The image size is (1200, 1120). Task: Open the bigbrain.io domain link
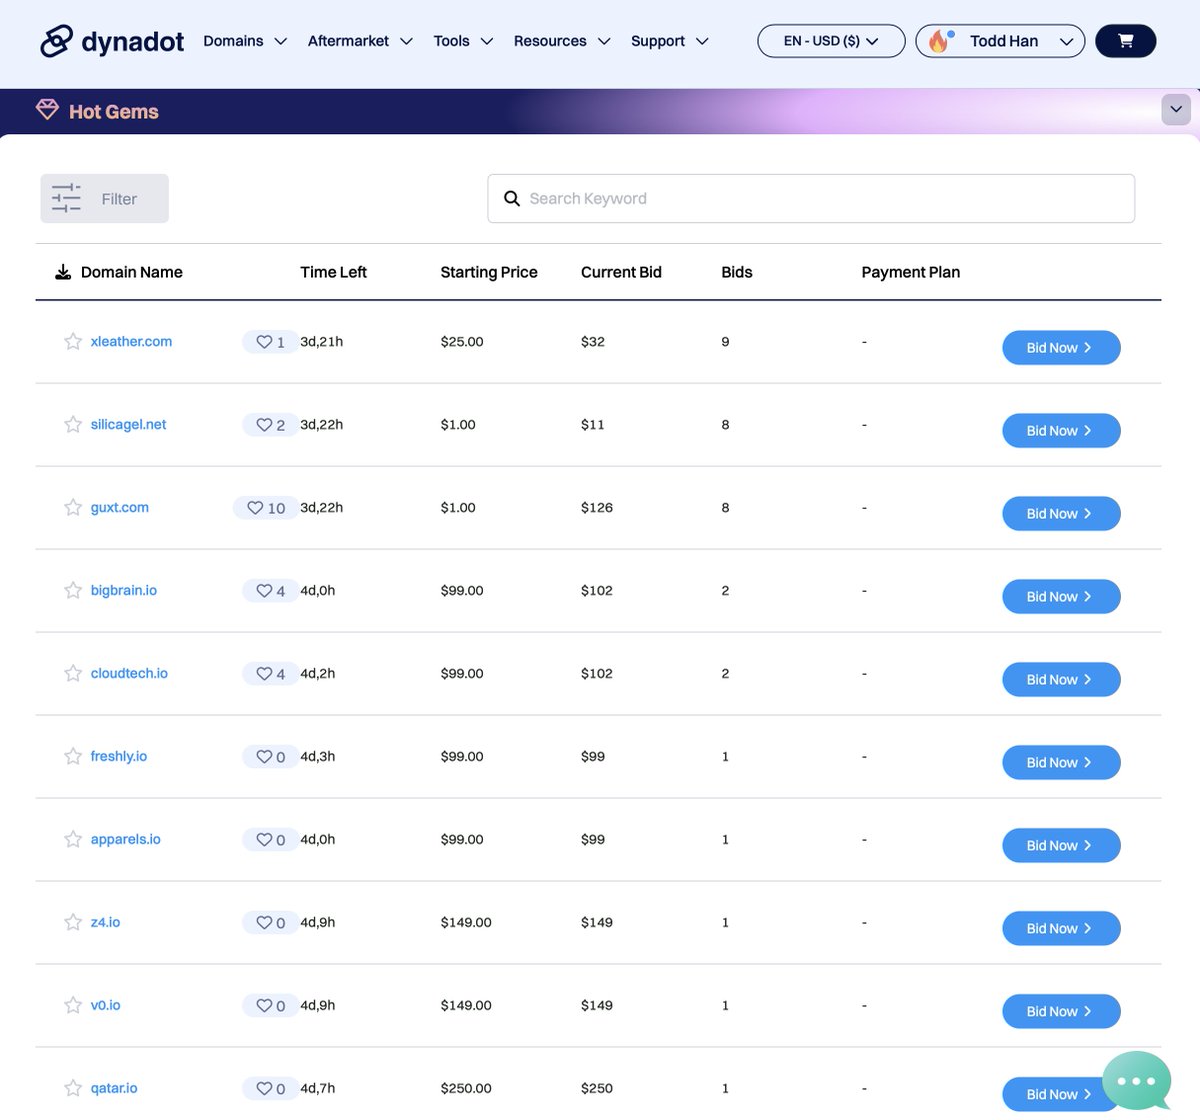pos(123,590)
